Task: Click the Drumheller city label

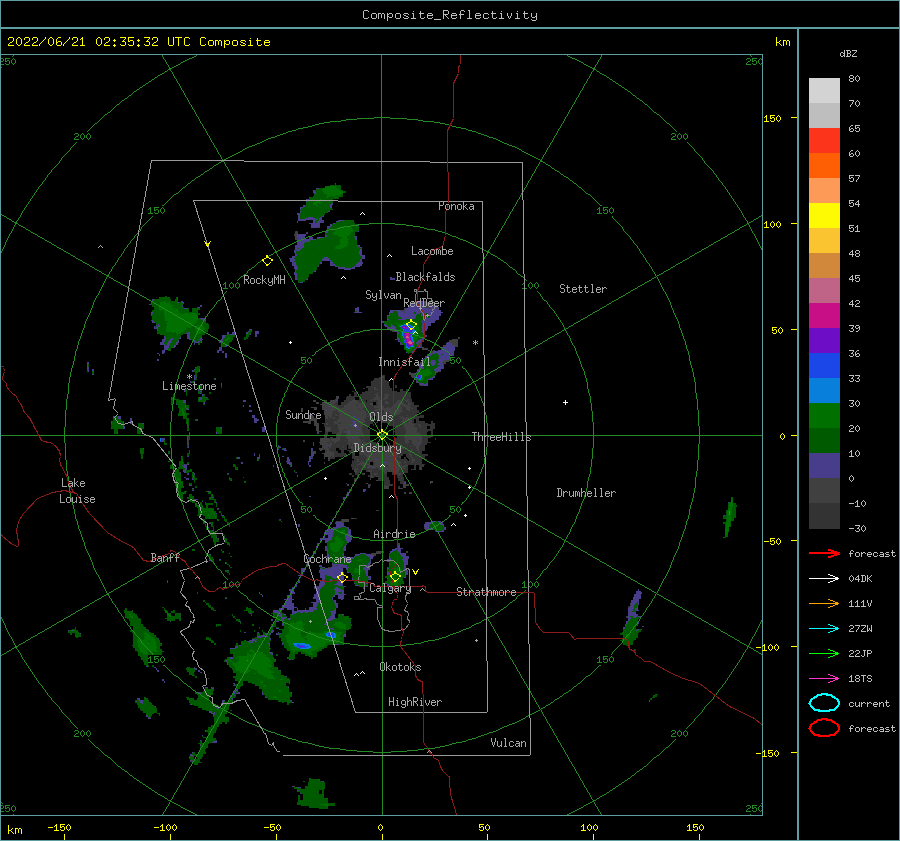Action: [586, 493]
